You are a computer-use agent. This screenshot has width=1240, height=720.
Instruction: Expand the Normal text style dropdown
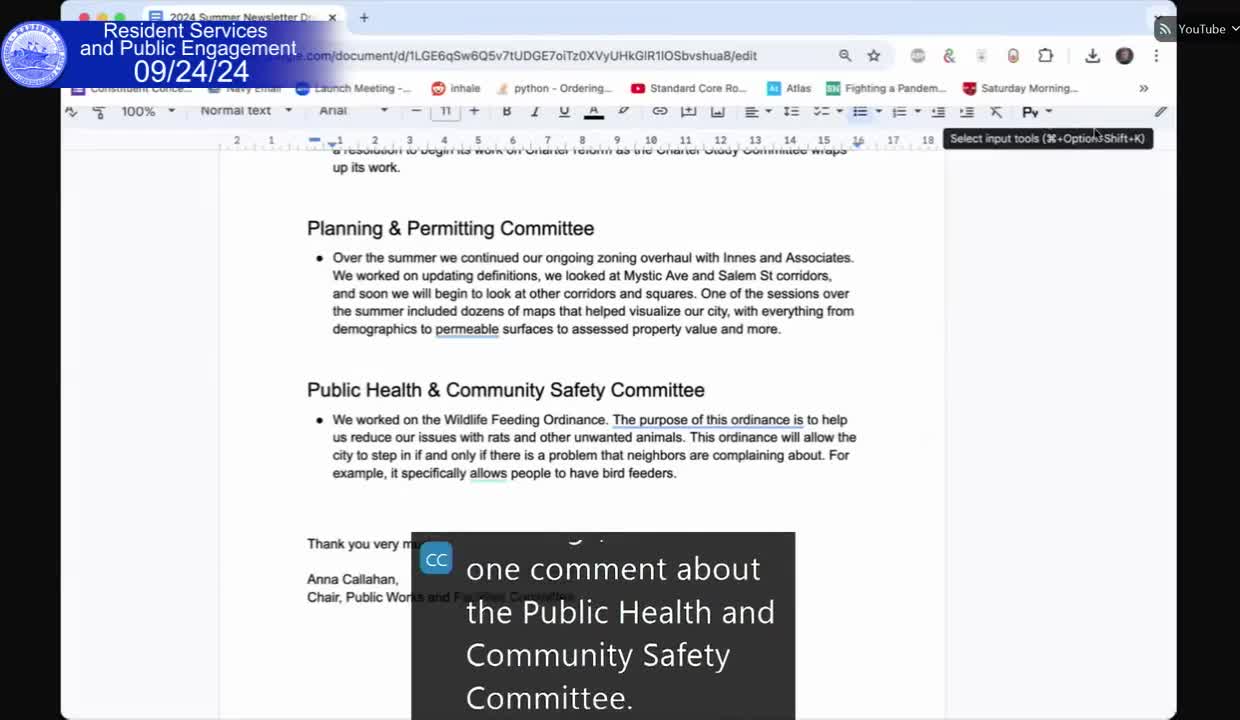[x=246, y=111]
